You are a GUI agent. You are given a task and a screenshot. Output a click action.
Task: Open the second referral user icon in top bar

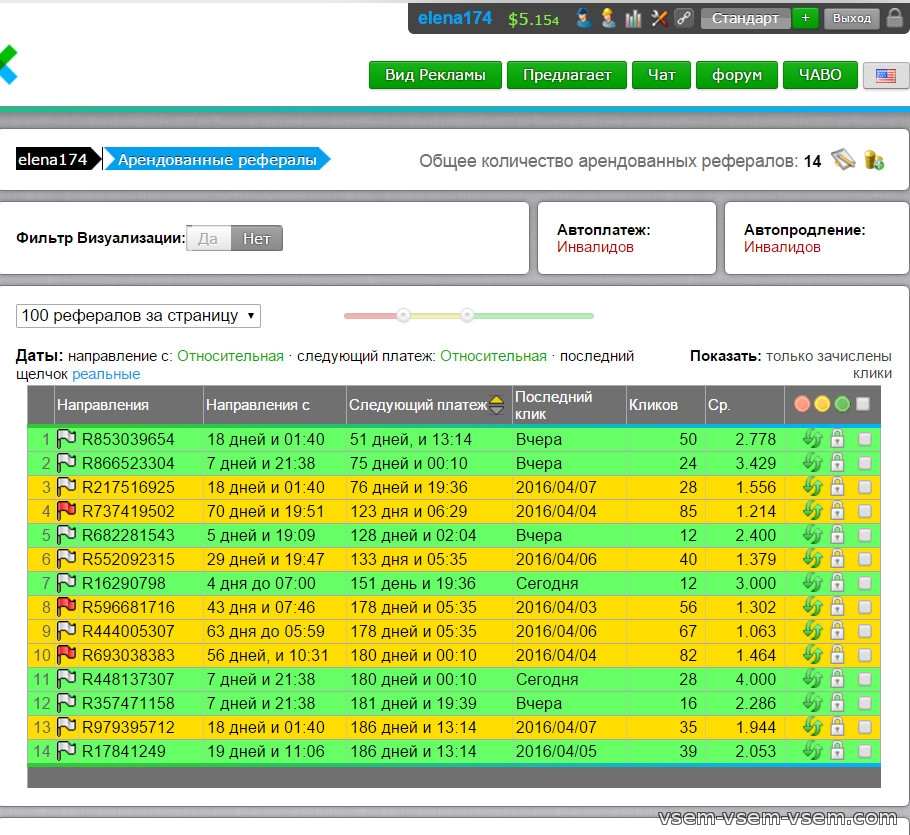point(608,19)
